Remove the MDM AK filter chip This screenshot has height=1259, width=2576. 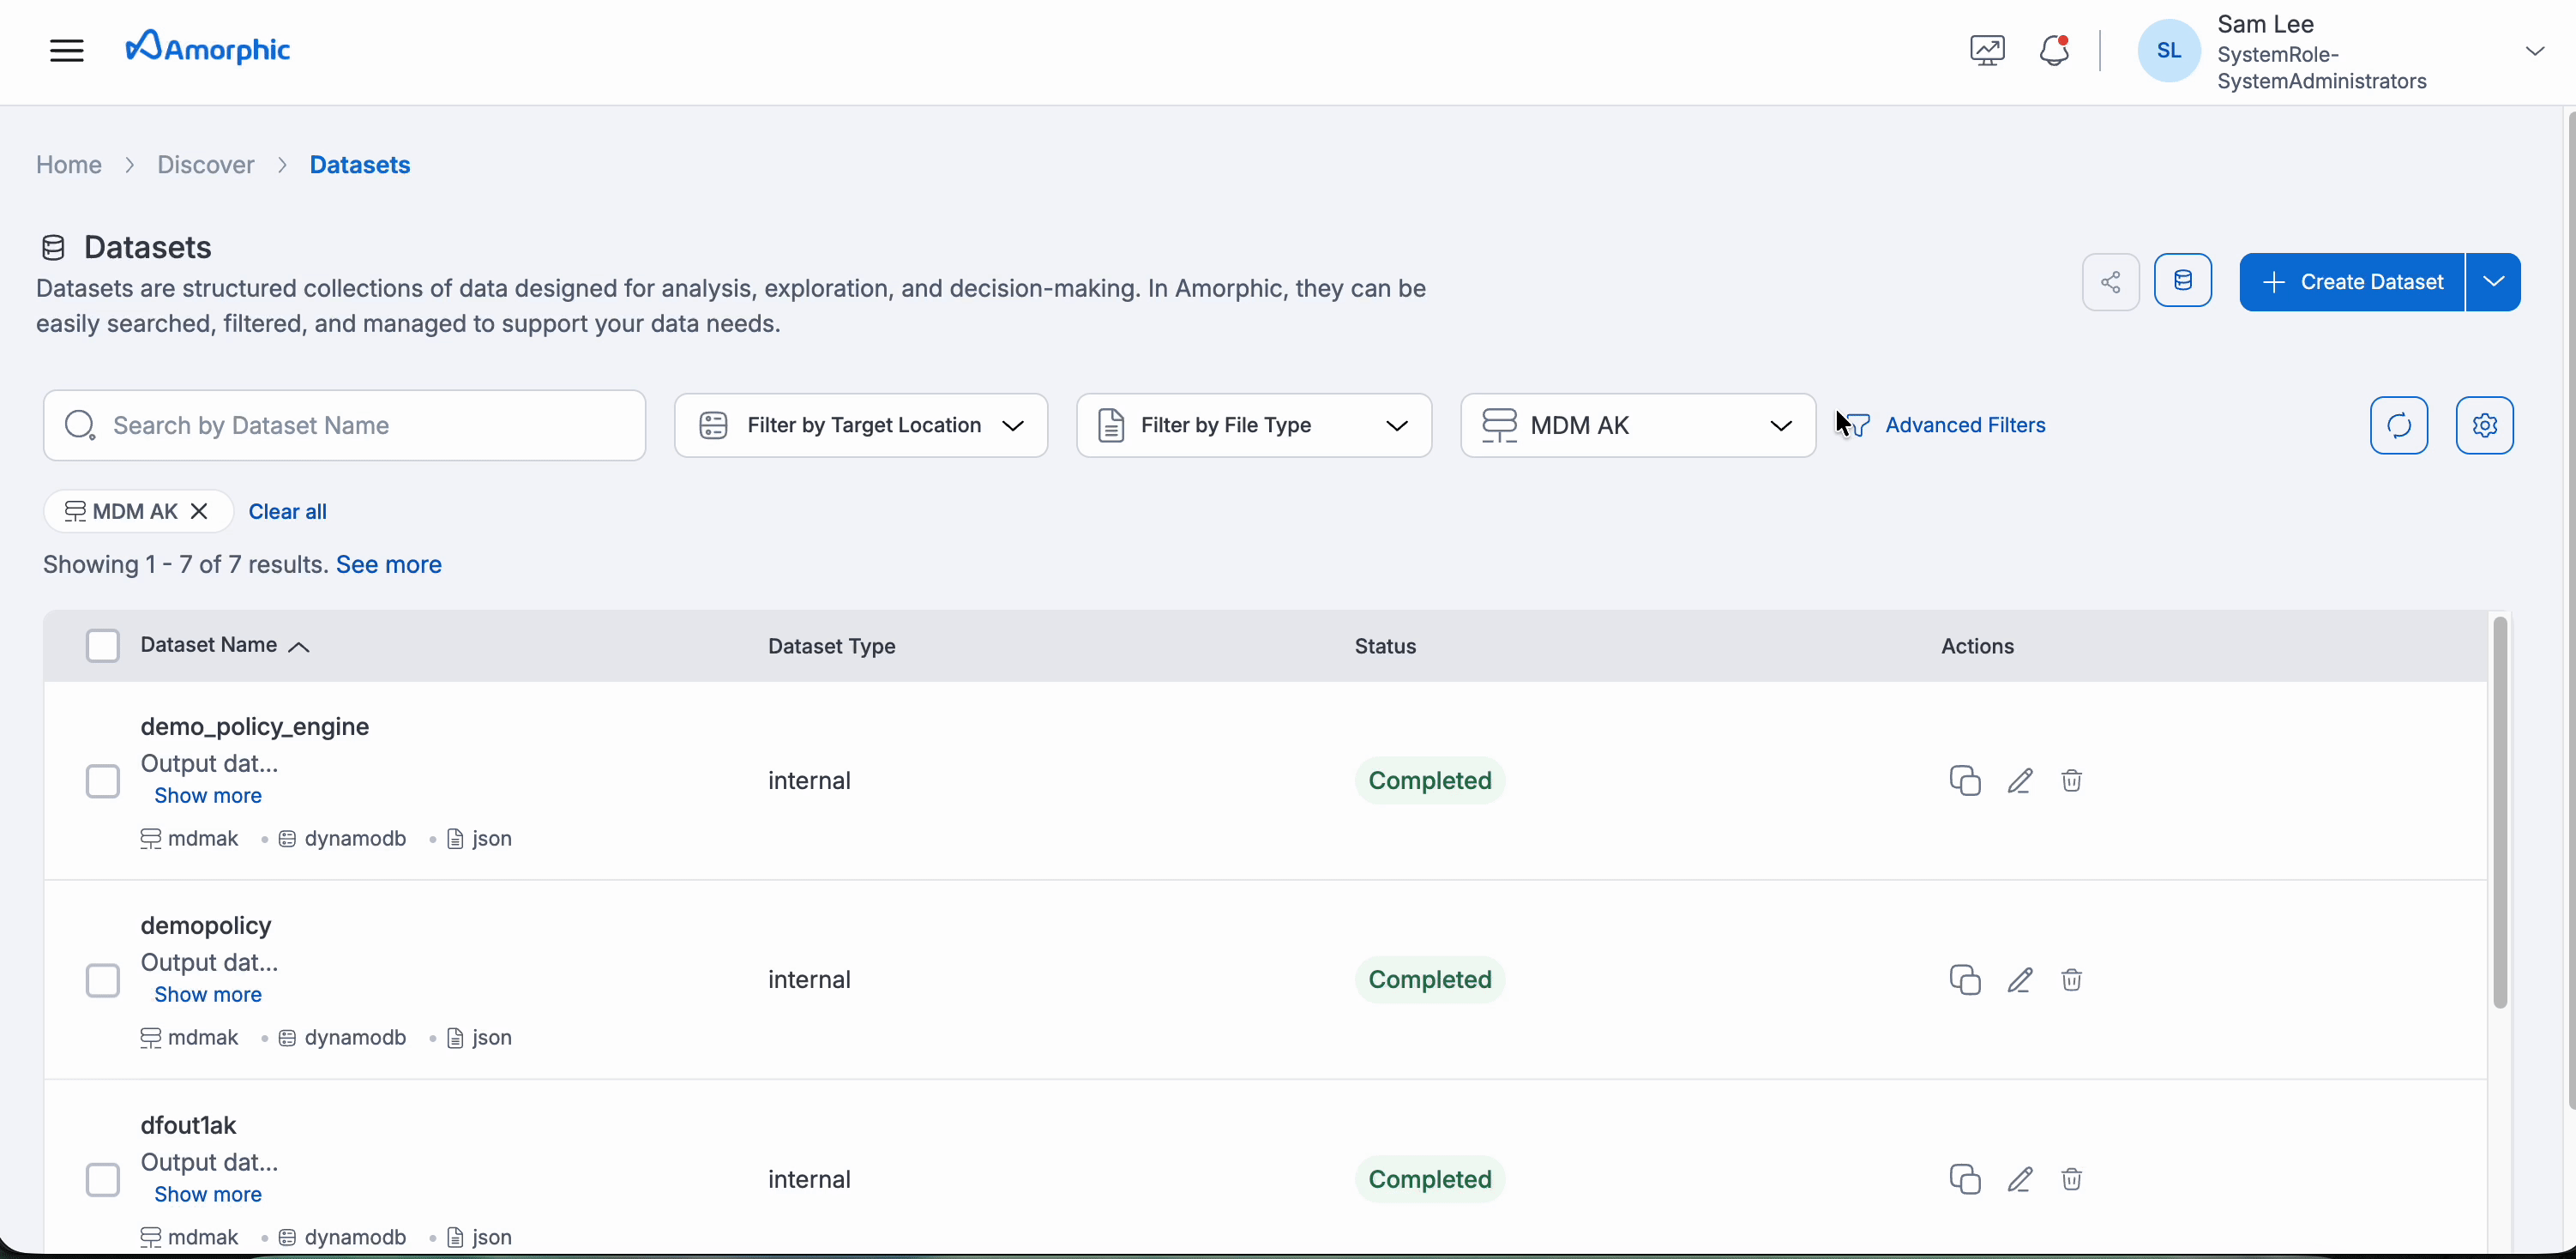(x=199, y=511)
